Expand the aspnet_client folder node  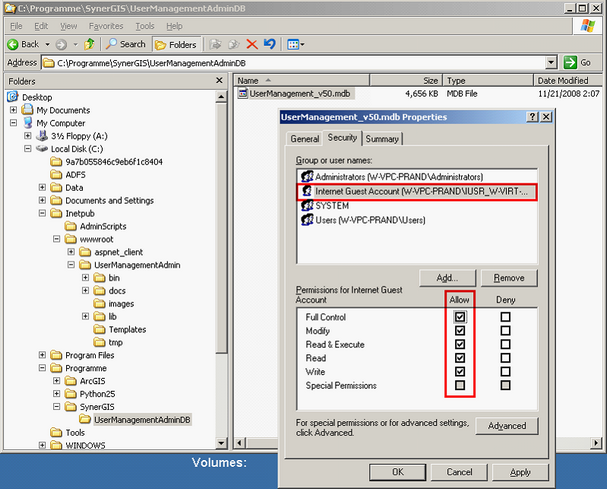click(71, 252)
